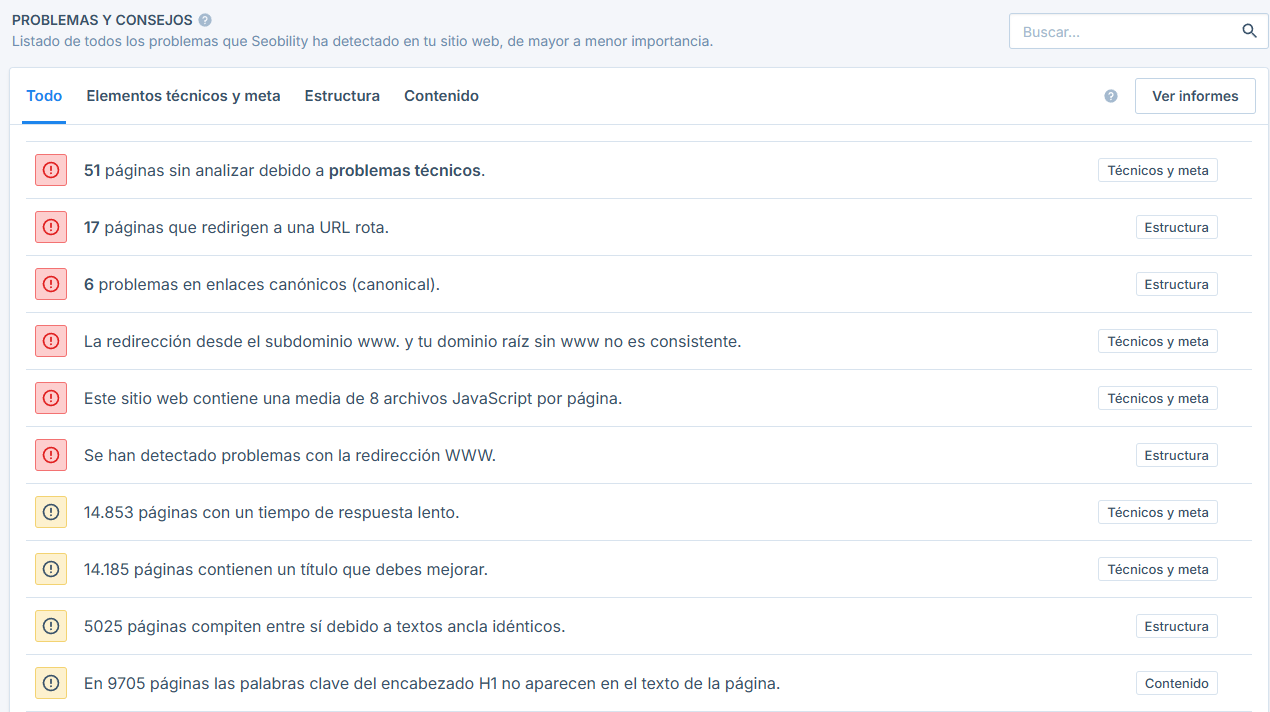Click Estructura tag on canonical problems row
This screenshot has width=1270, height=712.
[1176, 284]
